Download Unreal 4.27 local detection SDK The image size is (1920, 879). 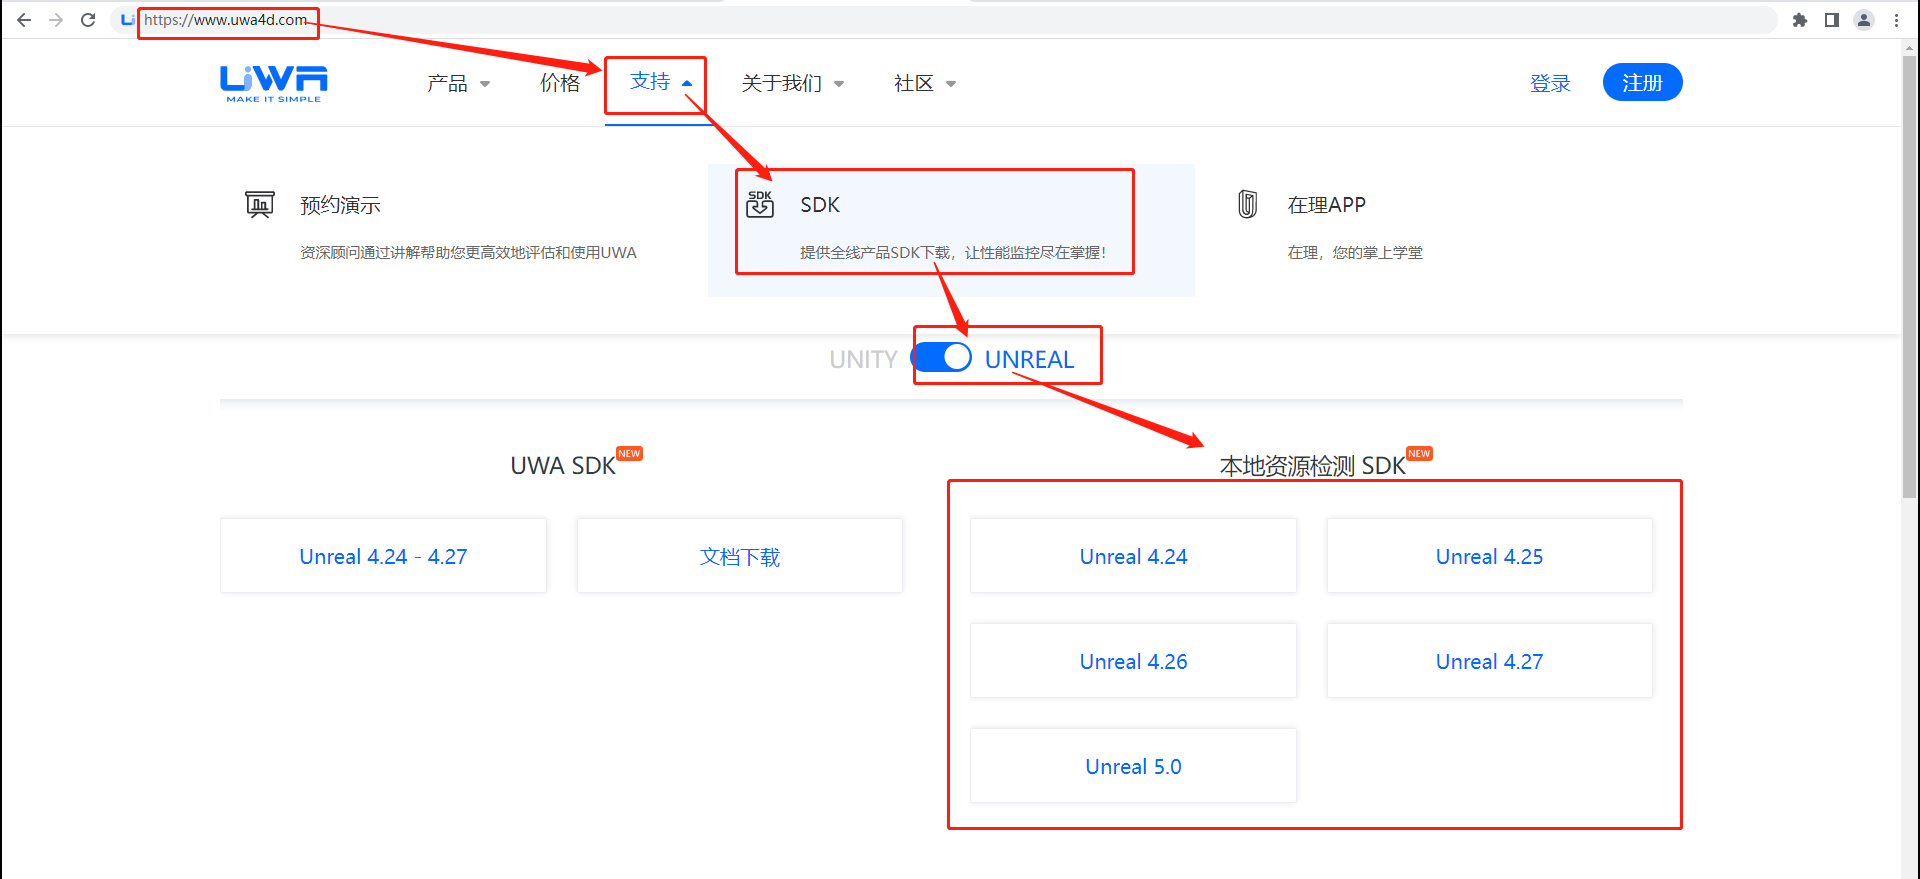coord(1489,661)
